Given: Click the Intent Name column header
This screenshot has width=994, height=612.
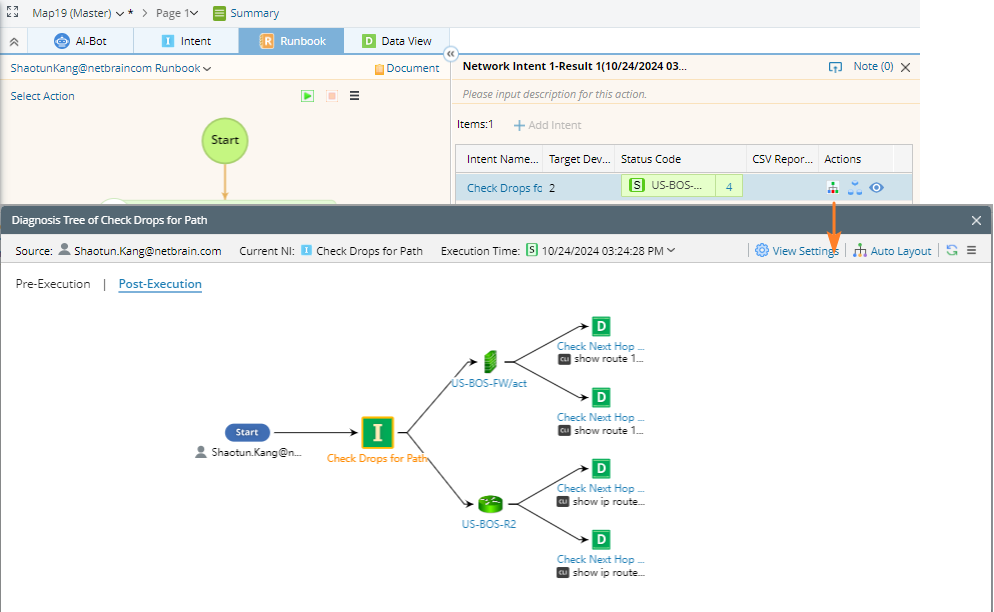Looking at the screenshot, I should point(502,159).
